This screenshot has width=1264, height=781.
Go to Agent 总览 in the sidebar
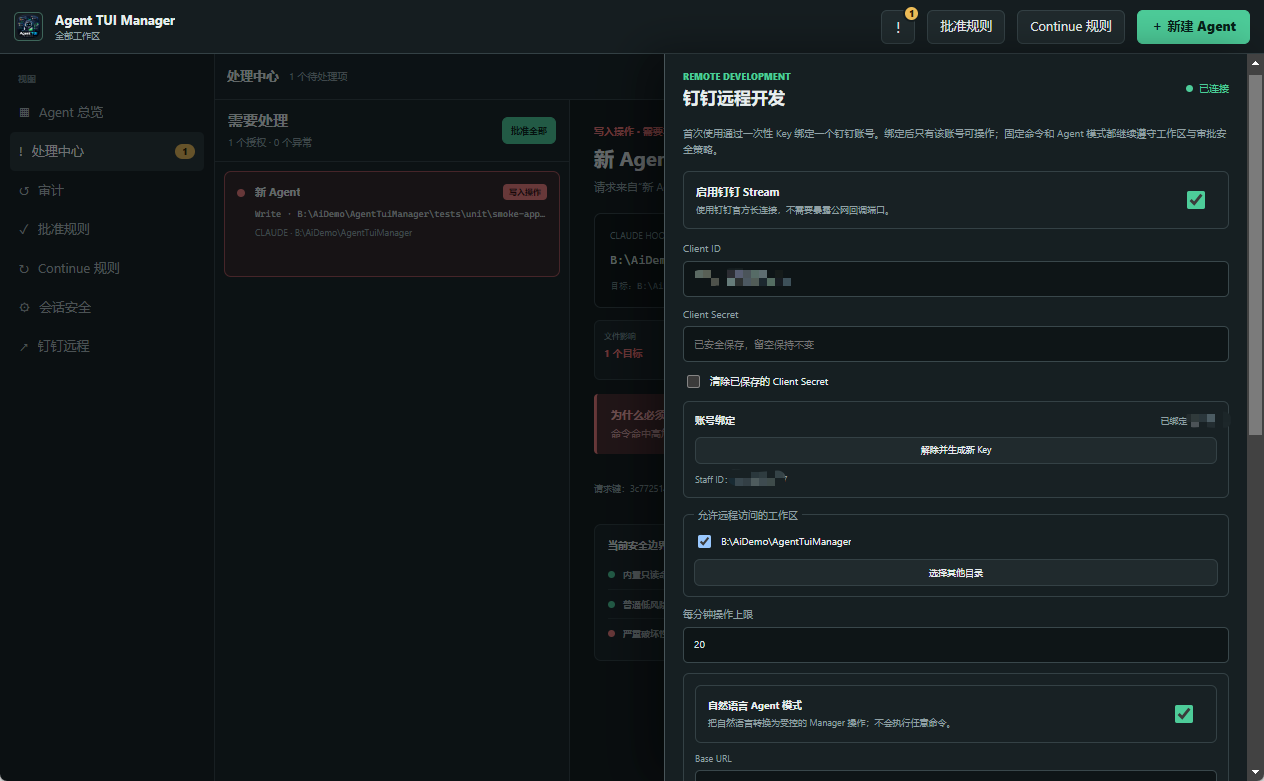click(107, 112)
